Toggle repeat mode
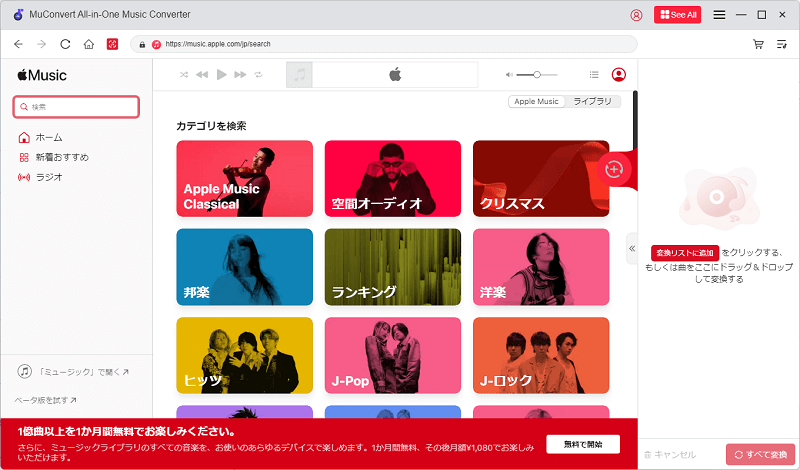 259,75
